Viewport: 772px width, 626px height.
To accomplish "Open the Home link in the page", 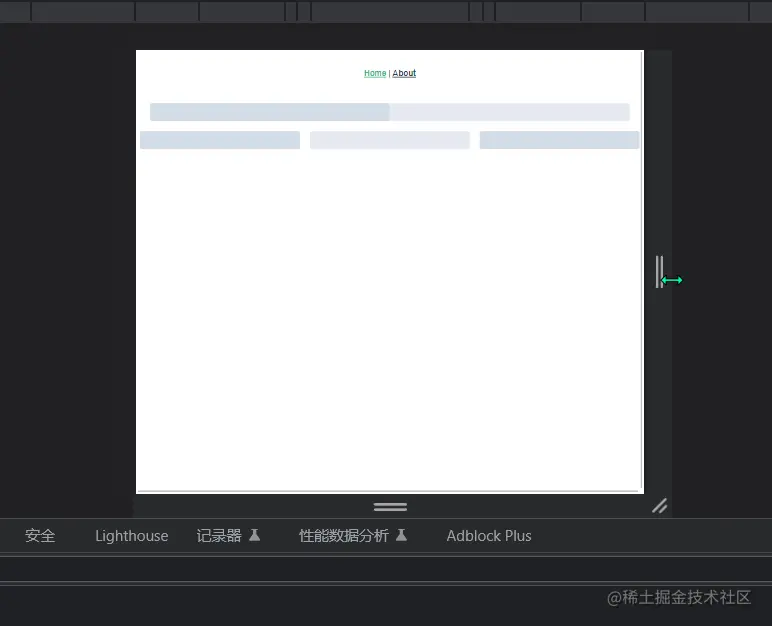I will coord(375,73).
